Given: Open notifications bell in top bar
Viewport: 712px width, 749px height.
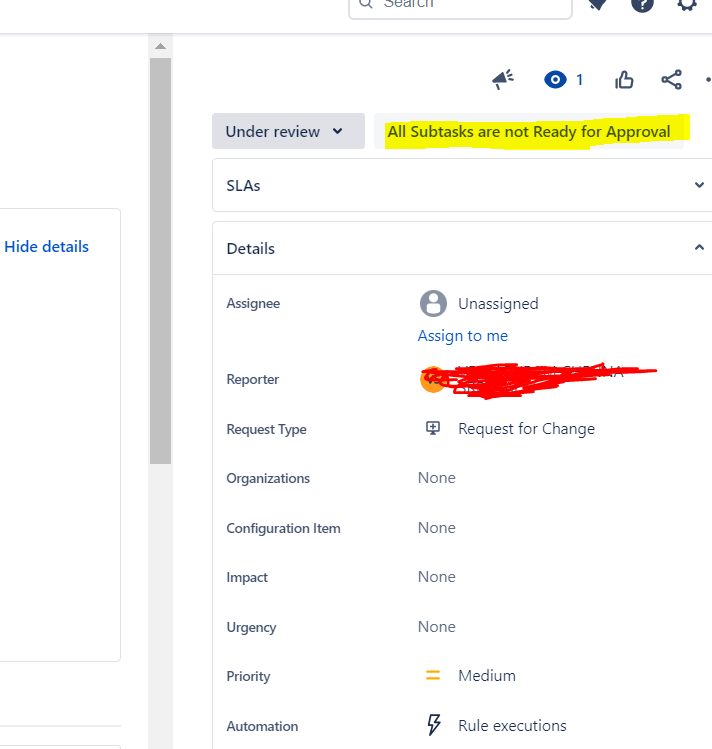Looking at the screenshot, I should tap(597, 5).
